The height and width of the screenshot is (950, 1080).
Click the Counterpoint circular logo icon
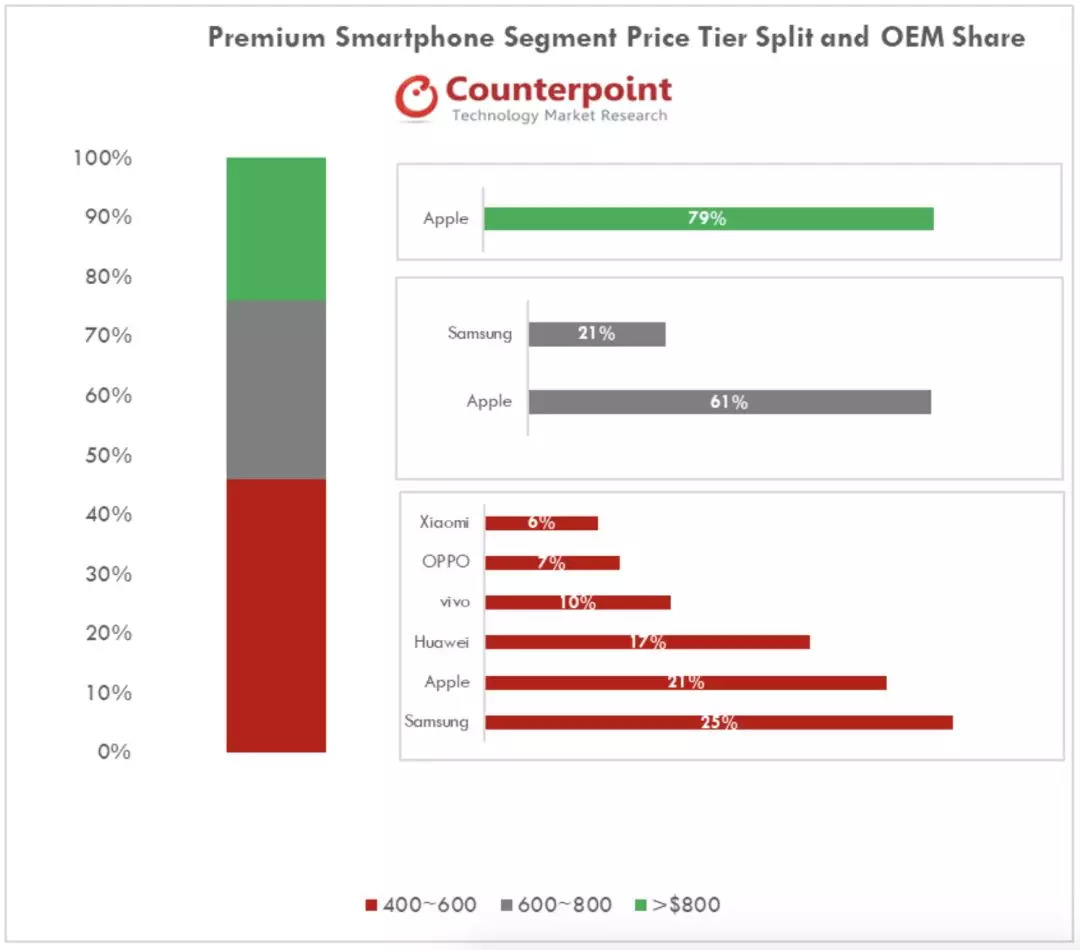416,96
